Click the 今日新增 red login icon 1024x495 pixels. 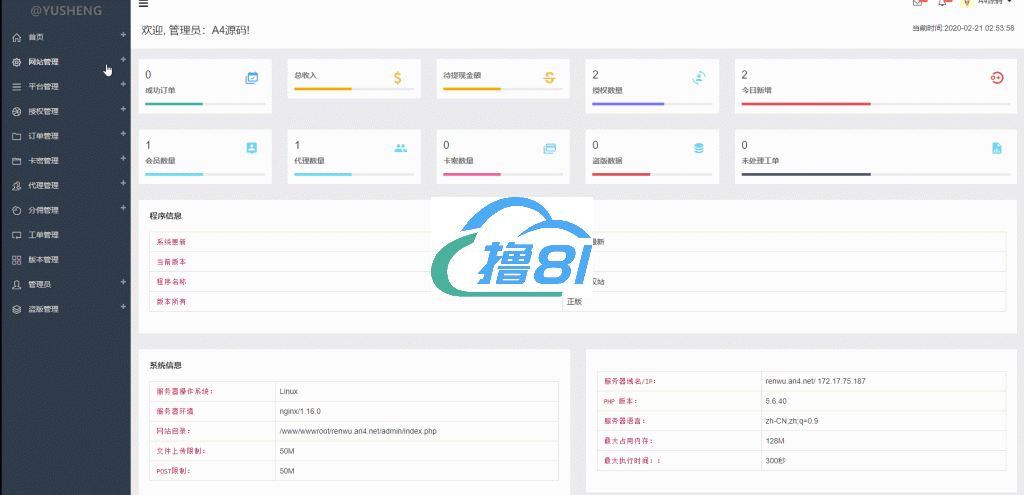[996, 77]
